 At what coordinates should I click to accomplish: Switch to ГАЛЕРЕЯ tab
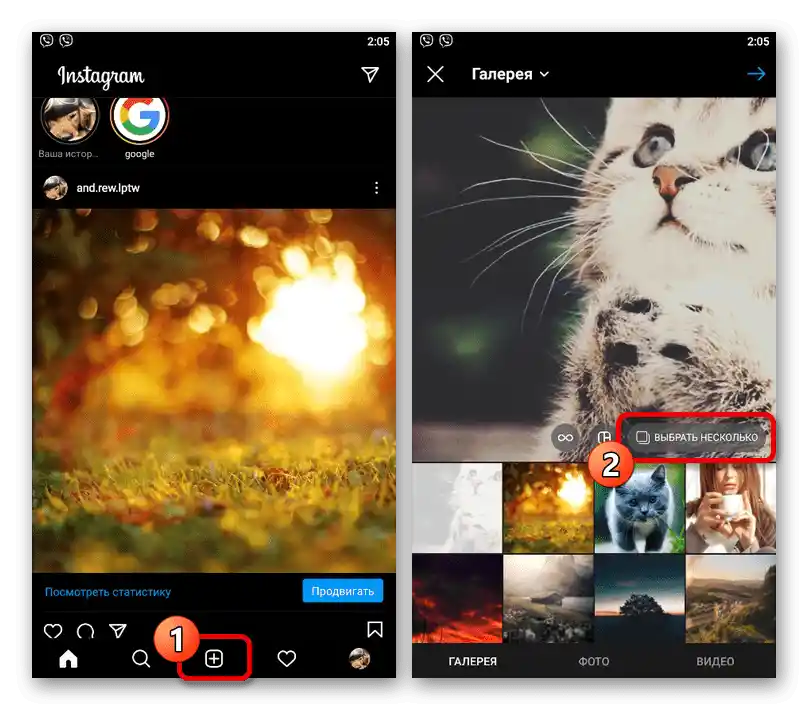(x=473, y=662)
